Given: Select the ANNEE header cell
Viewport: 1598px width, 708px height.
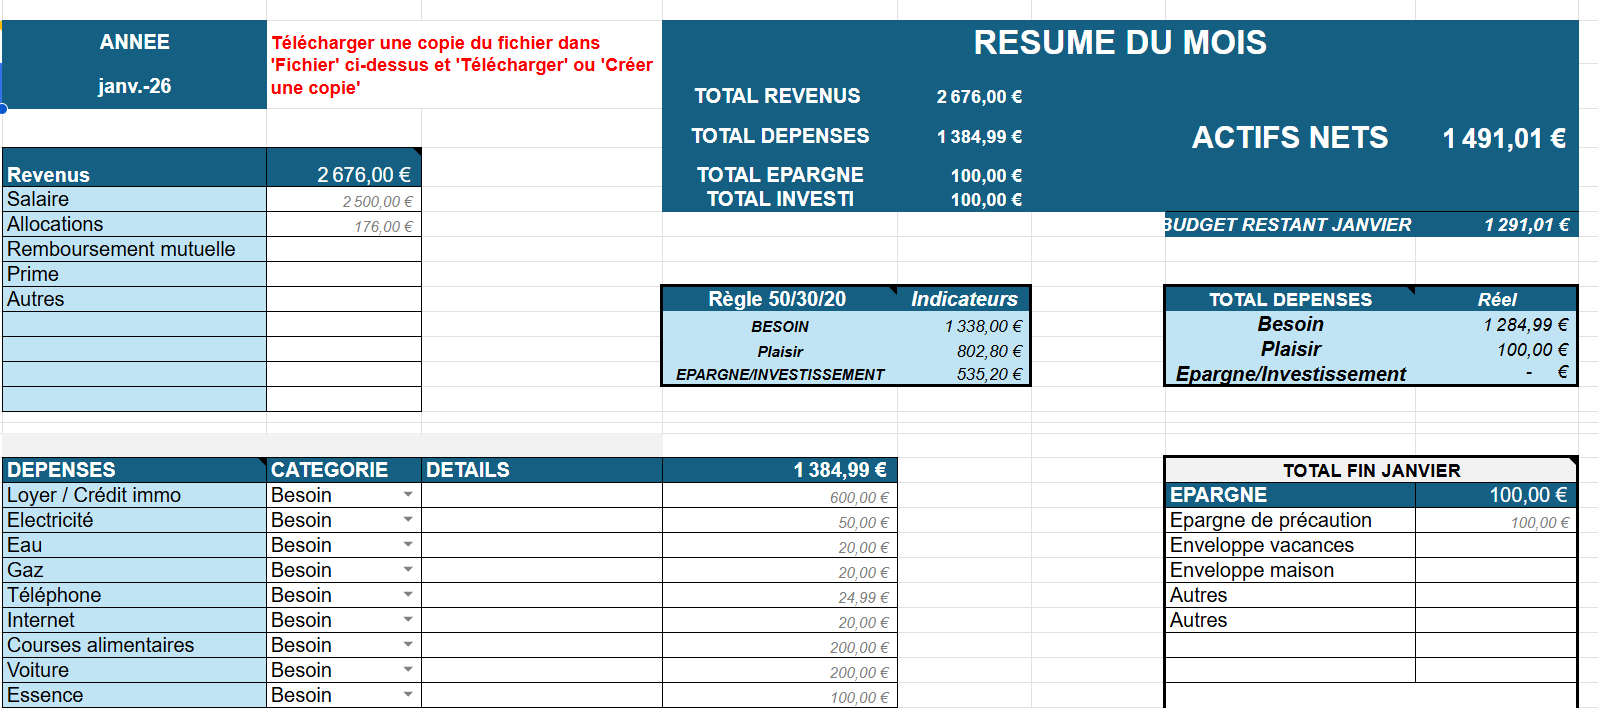Looking at the screenshot, I should (x=134, y=42).
